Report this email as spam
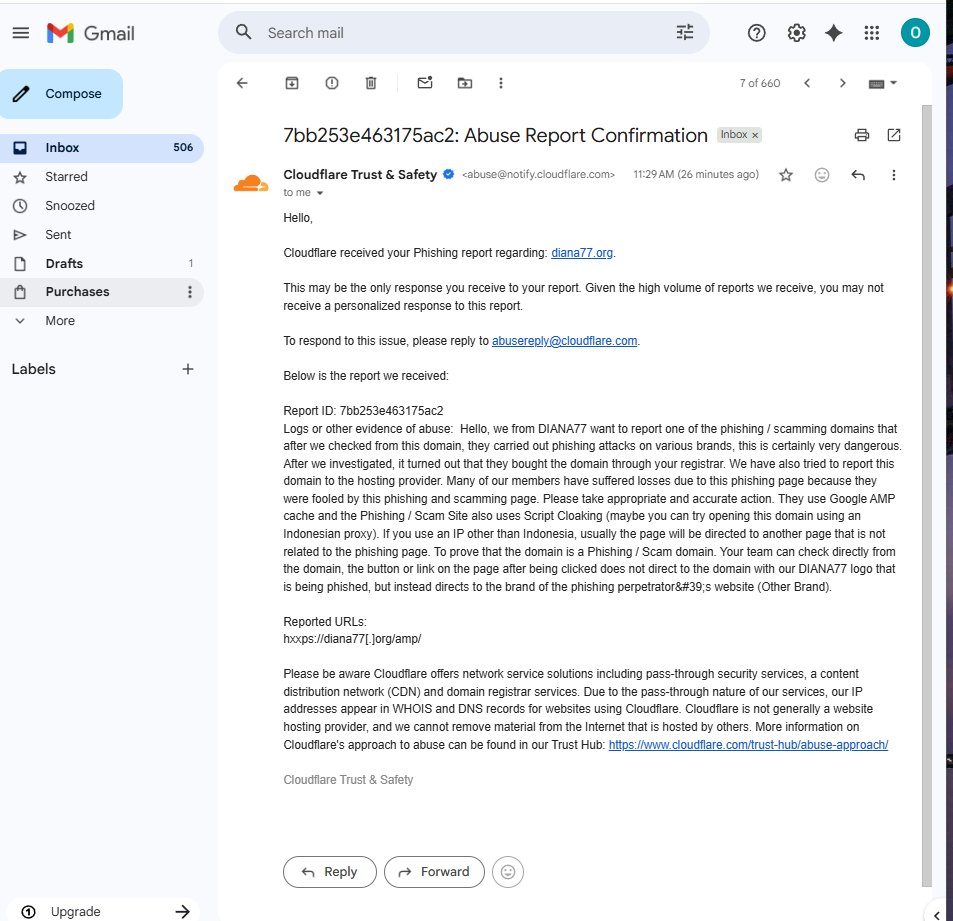Screen dimensions: 953x921 coord(331,83)
